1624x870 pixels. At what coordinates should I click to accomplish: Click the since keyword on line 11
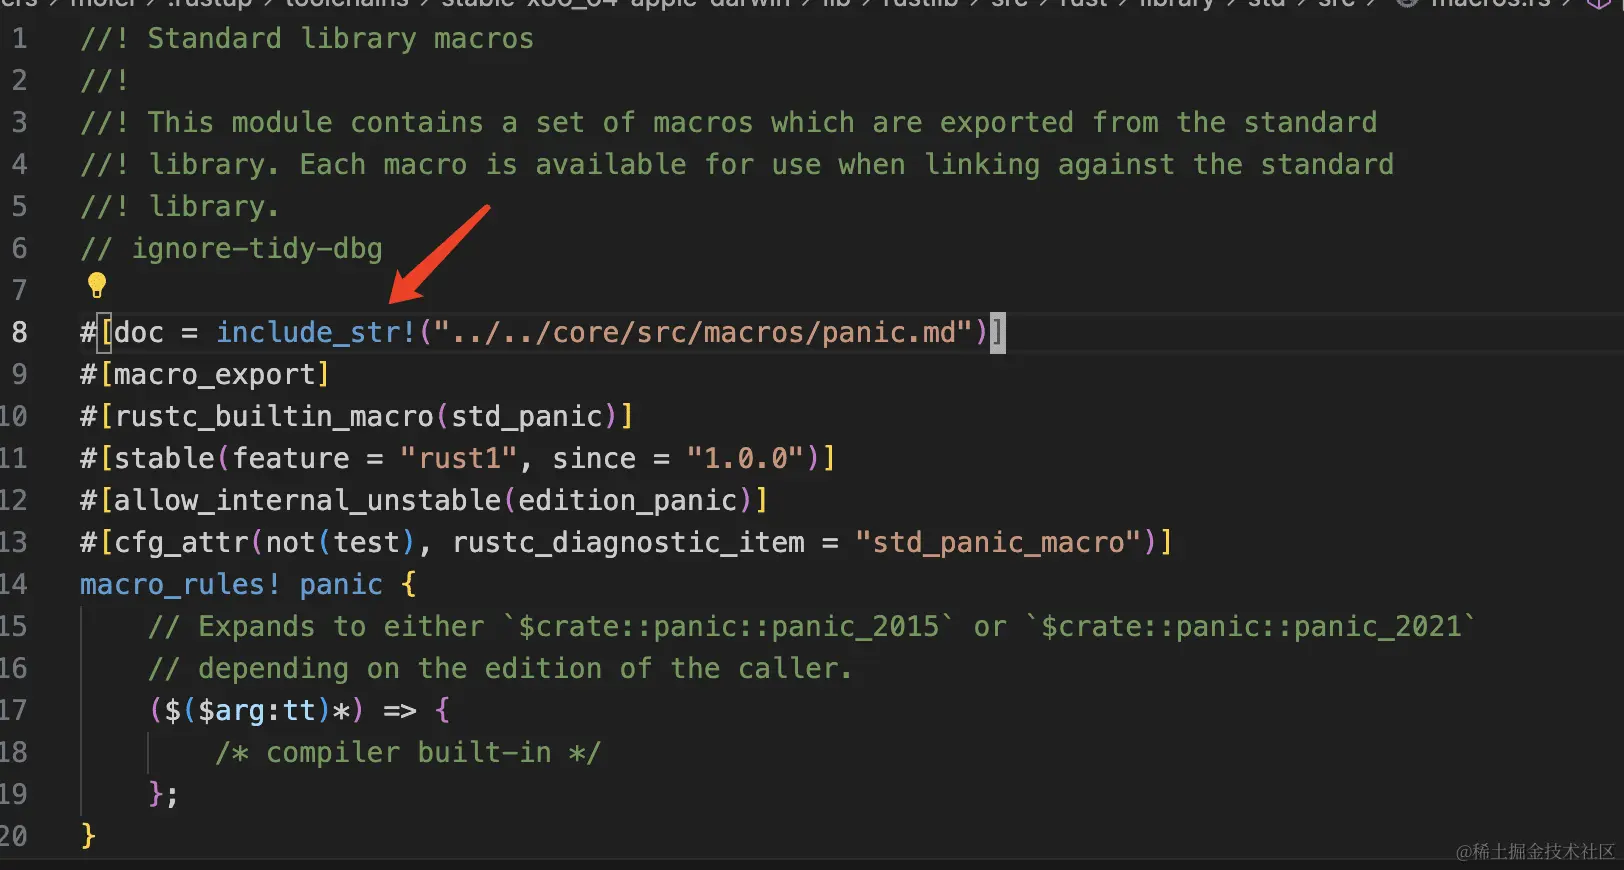(594, 458)
